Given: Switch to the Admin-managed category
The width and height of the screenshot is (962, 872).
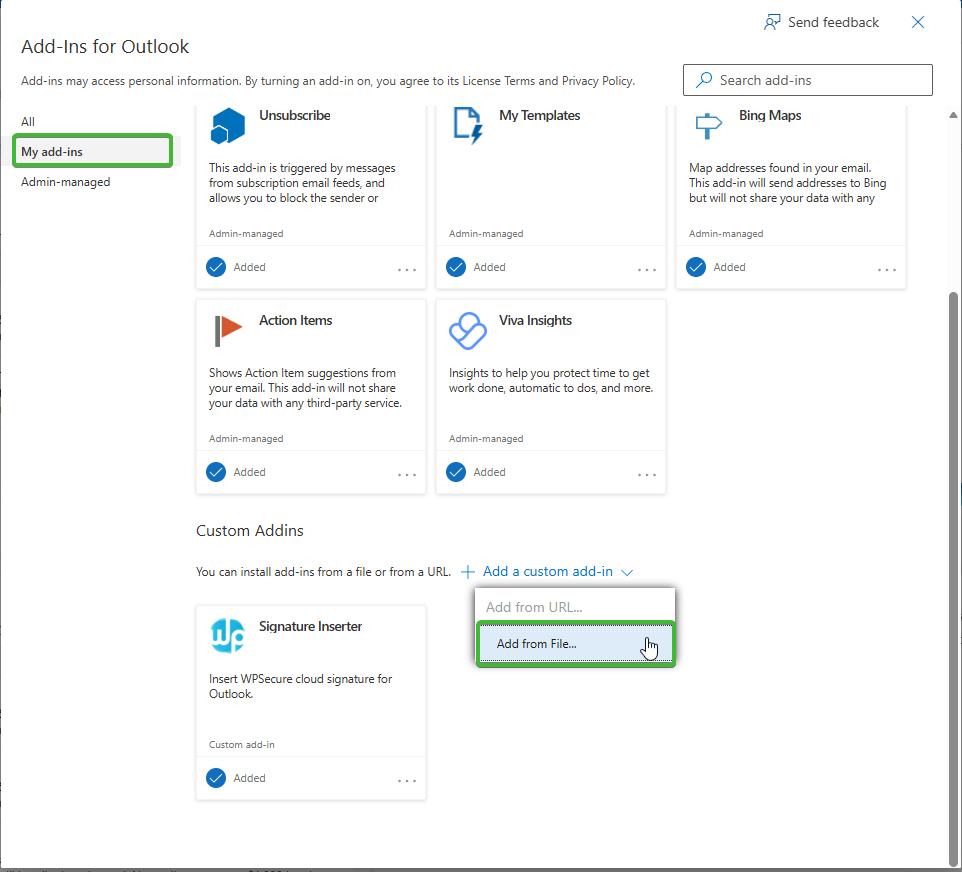Looking at the screenshot, I should tap(66, 182).
